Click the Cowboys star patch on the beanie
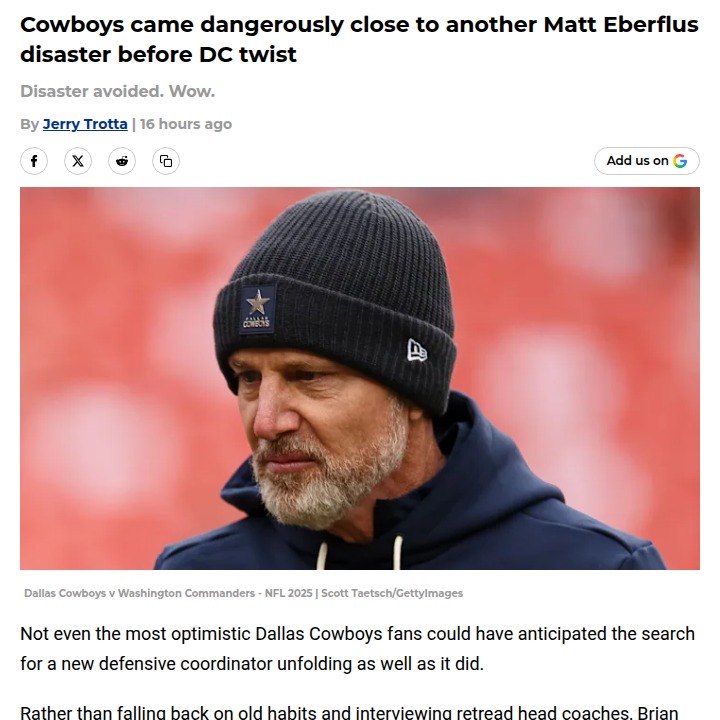The height and width of the screenshot is (720, 720). click(258, 309)
